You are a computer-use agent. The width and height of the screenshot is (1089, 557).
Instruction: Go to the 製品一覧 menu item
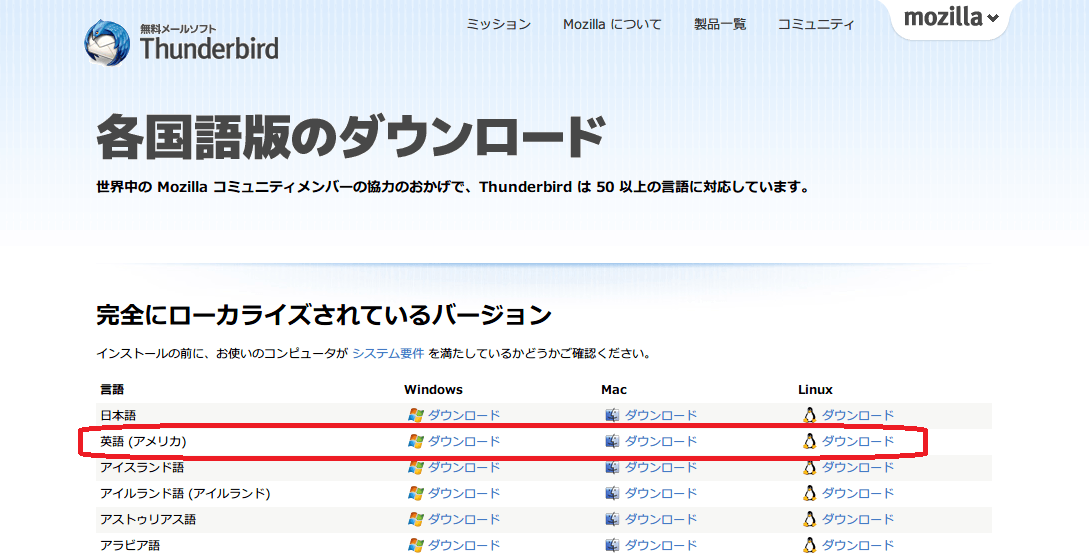click(x=720, y=24)
